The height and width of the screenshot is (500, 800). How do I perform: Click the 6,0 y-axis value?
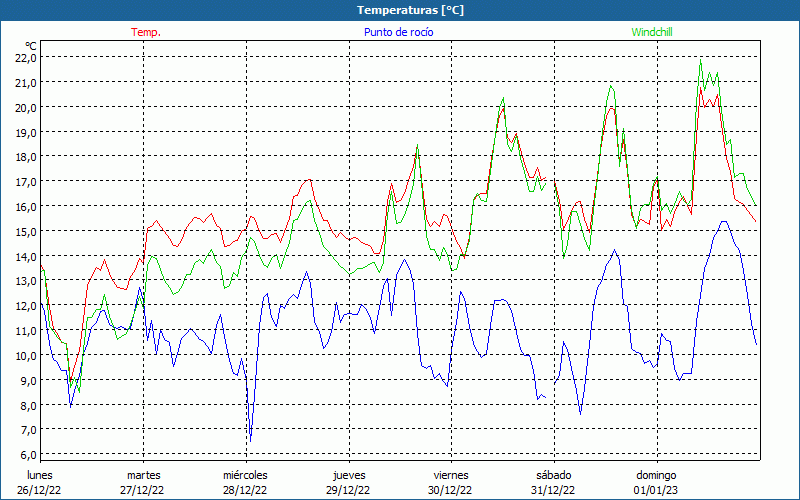coord(27,455)
